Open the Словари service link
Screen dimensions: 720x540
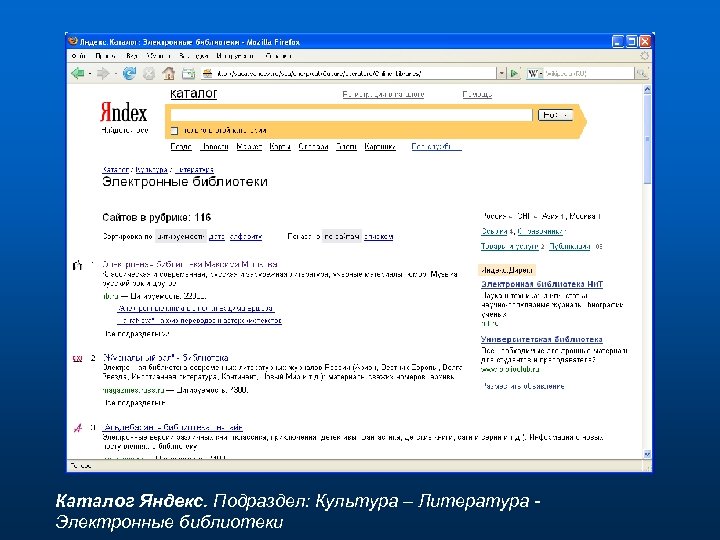[313, 146]
